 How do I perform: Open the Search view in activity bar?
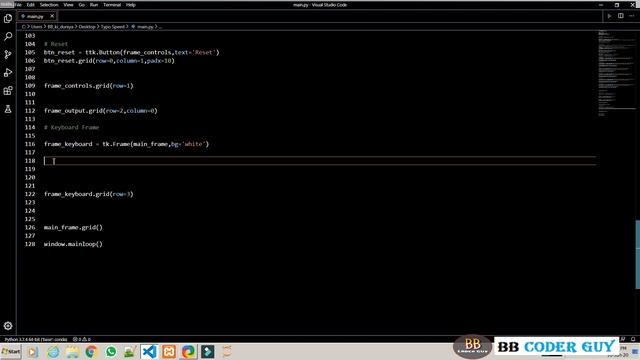pyautogui.click(x=8, y=36)
